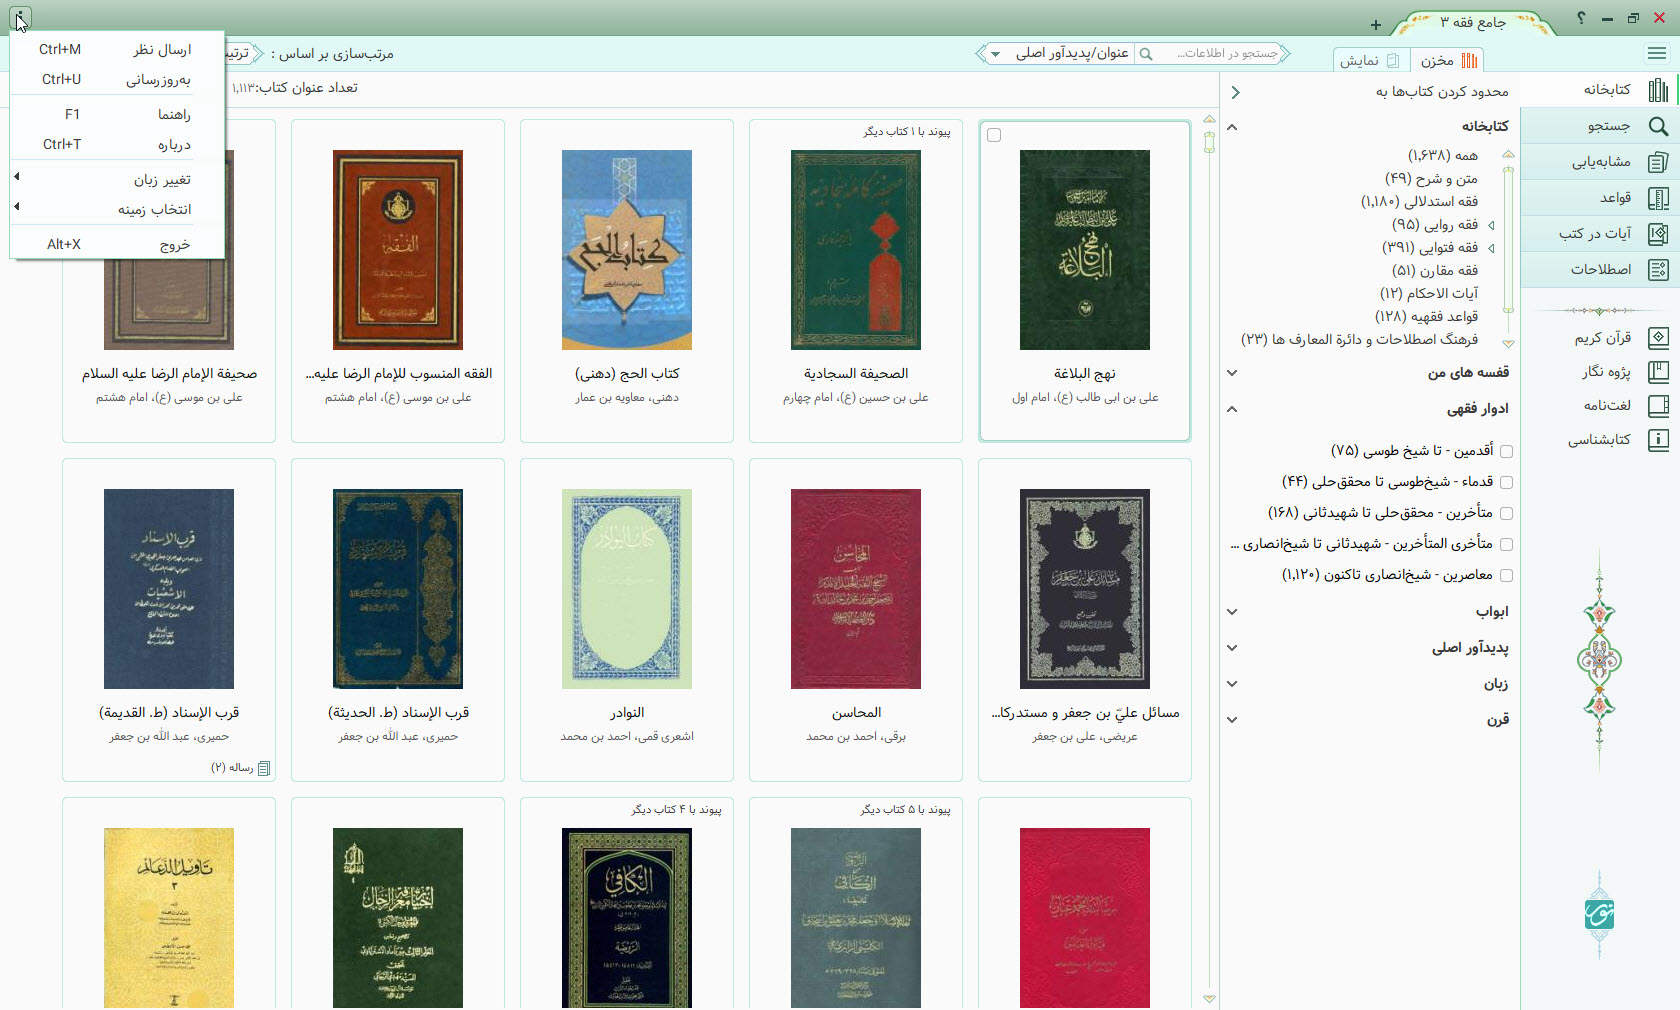Open النوادر book cover
Image resolution: width=1680 pixels, height=1010 pixels.
point(627,589)
